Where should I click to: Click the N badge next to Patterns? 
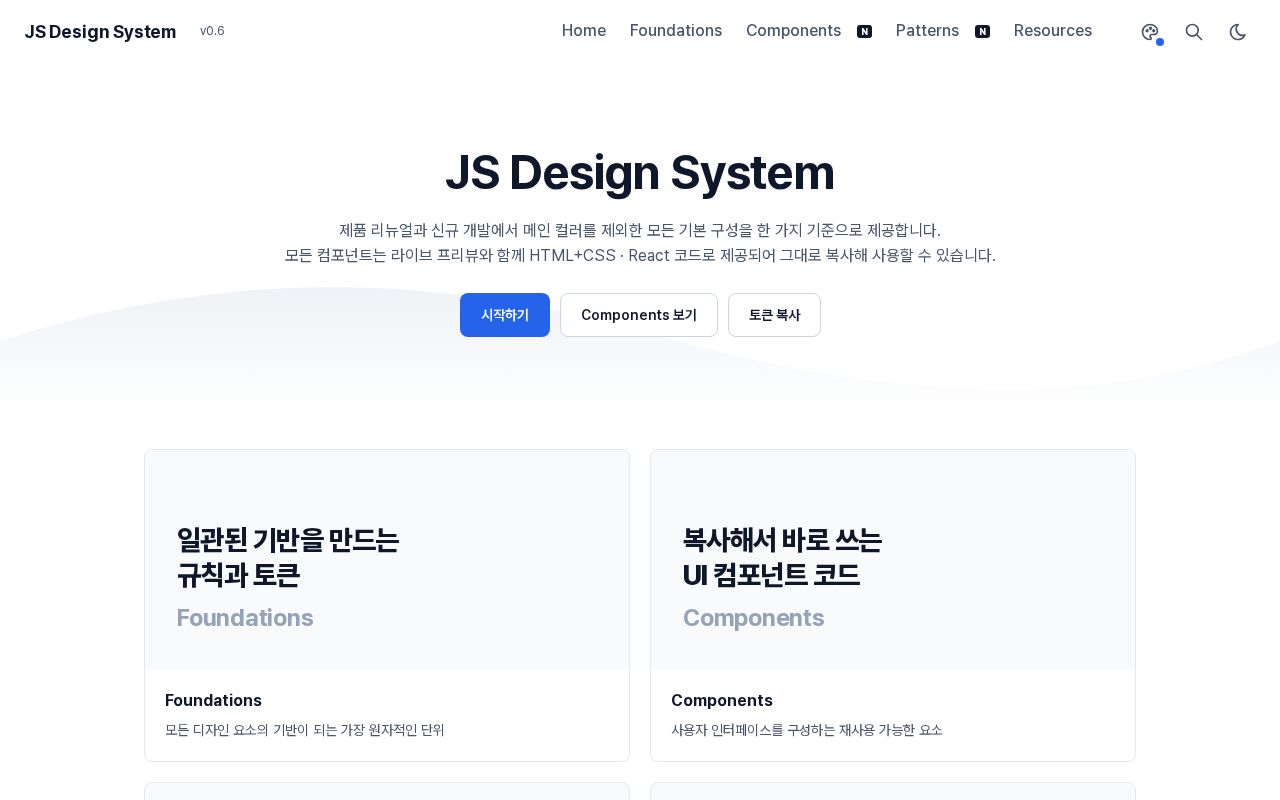click(x=983, y=32)
